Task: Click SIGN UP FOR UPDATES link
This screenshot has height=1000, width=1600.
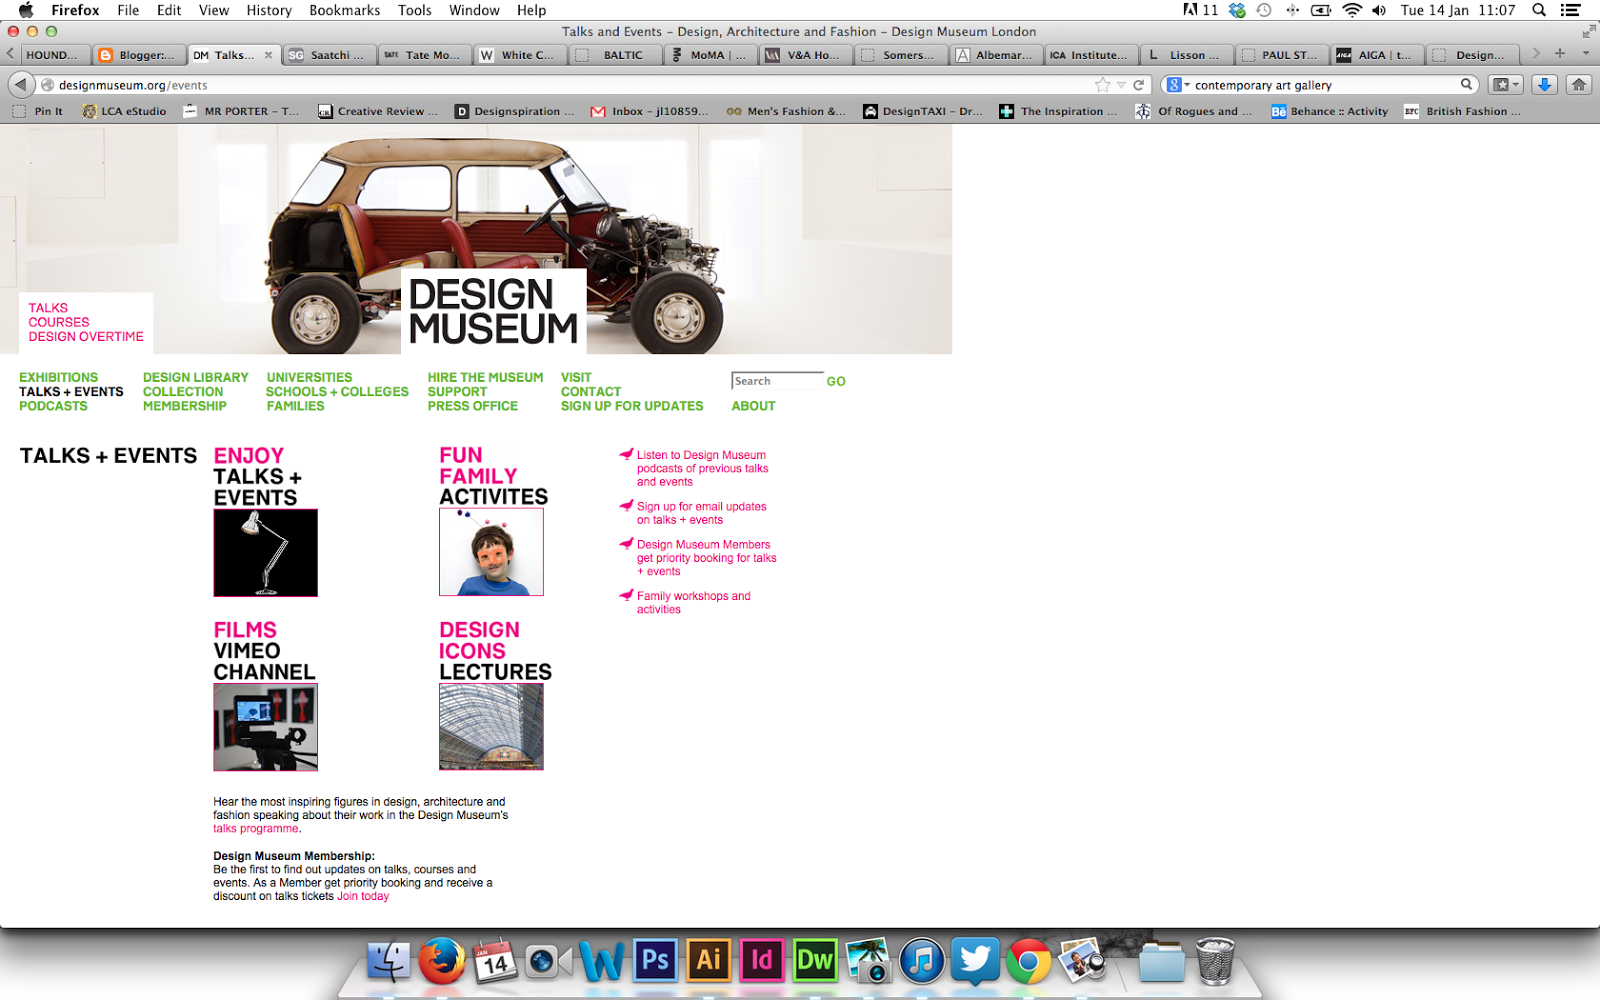Action: click(x=632, y=406)
